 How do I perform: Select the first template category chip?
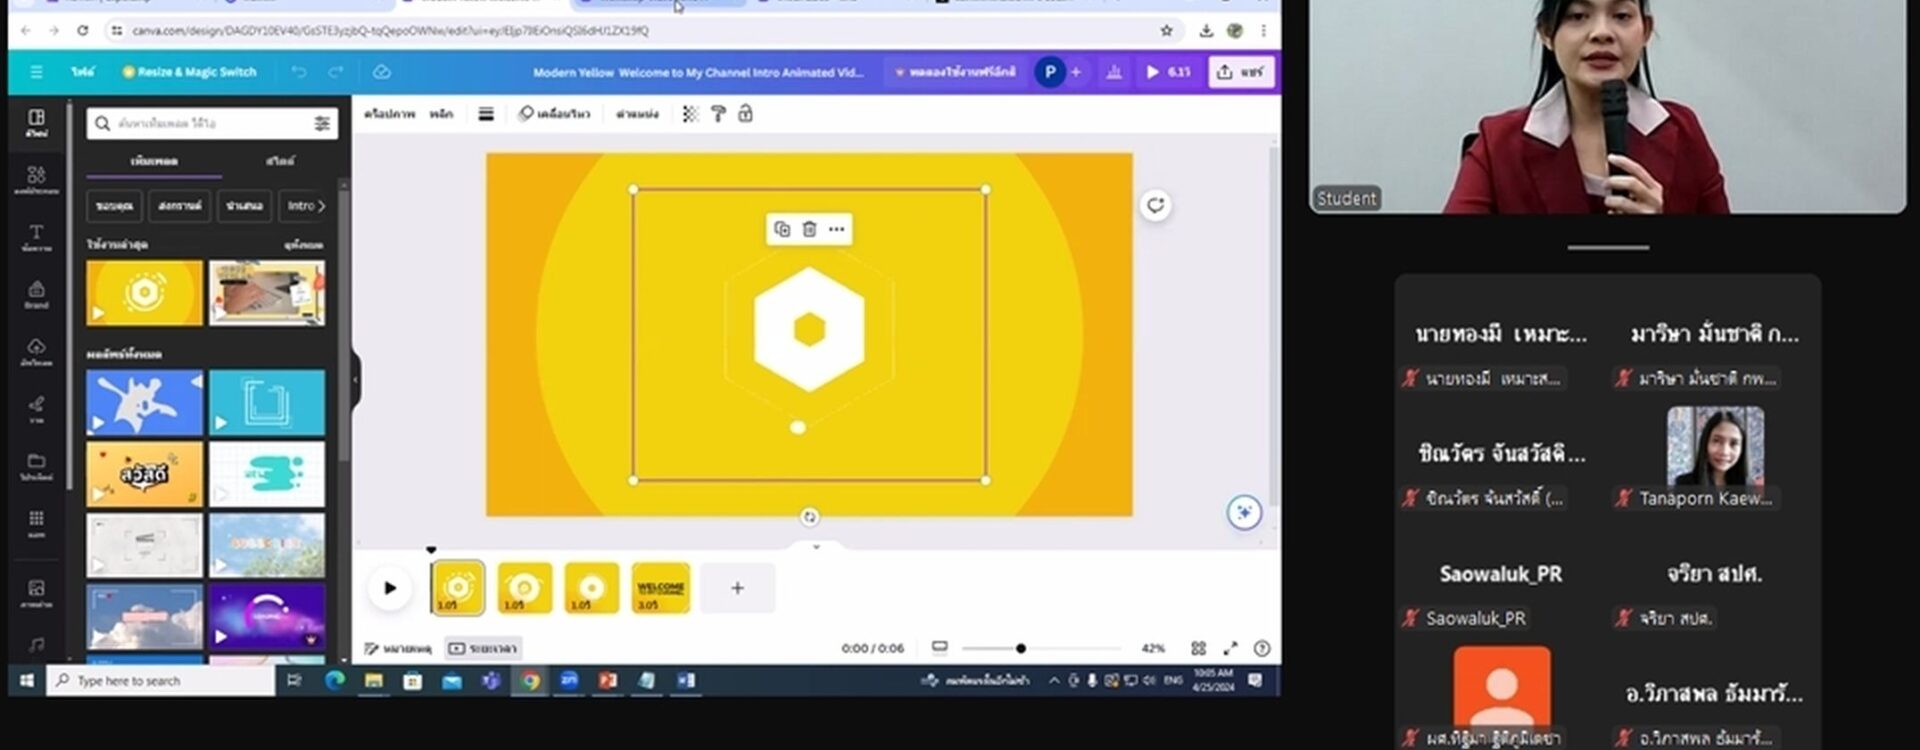pos(115,206)
